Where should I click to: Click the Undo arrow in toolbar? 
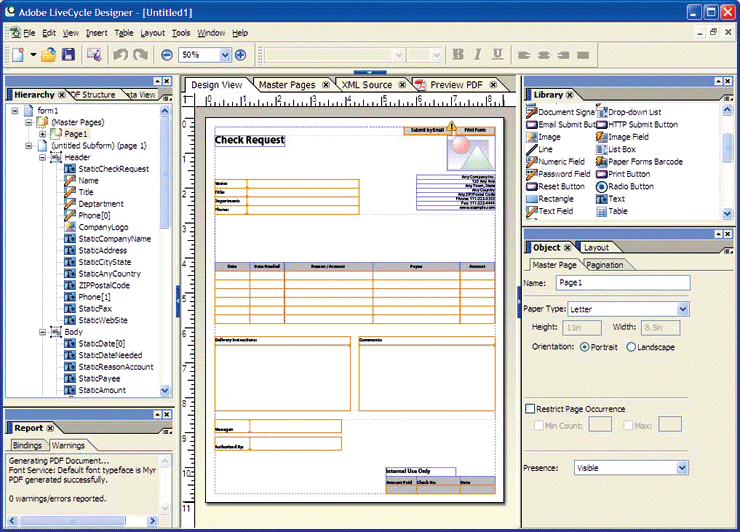coord(121,55)
